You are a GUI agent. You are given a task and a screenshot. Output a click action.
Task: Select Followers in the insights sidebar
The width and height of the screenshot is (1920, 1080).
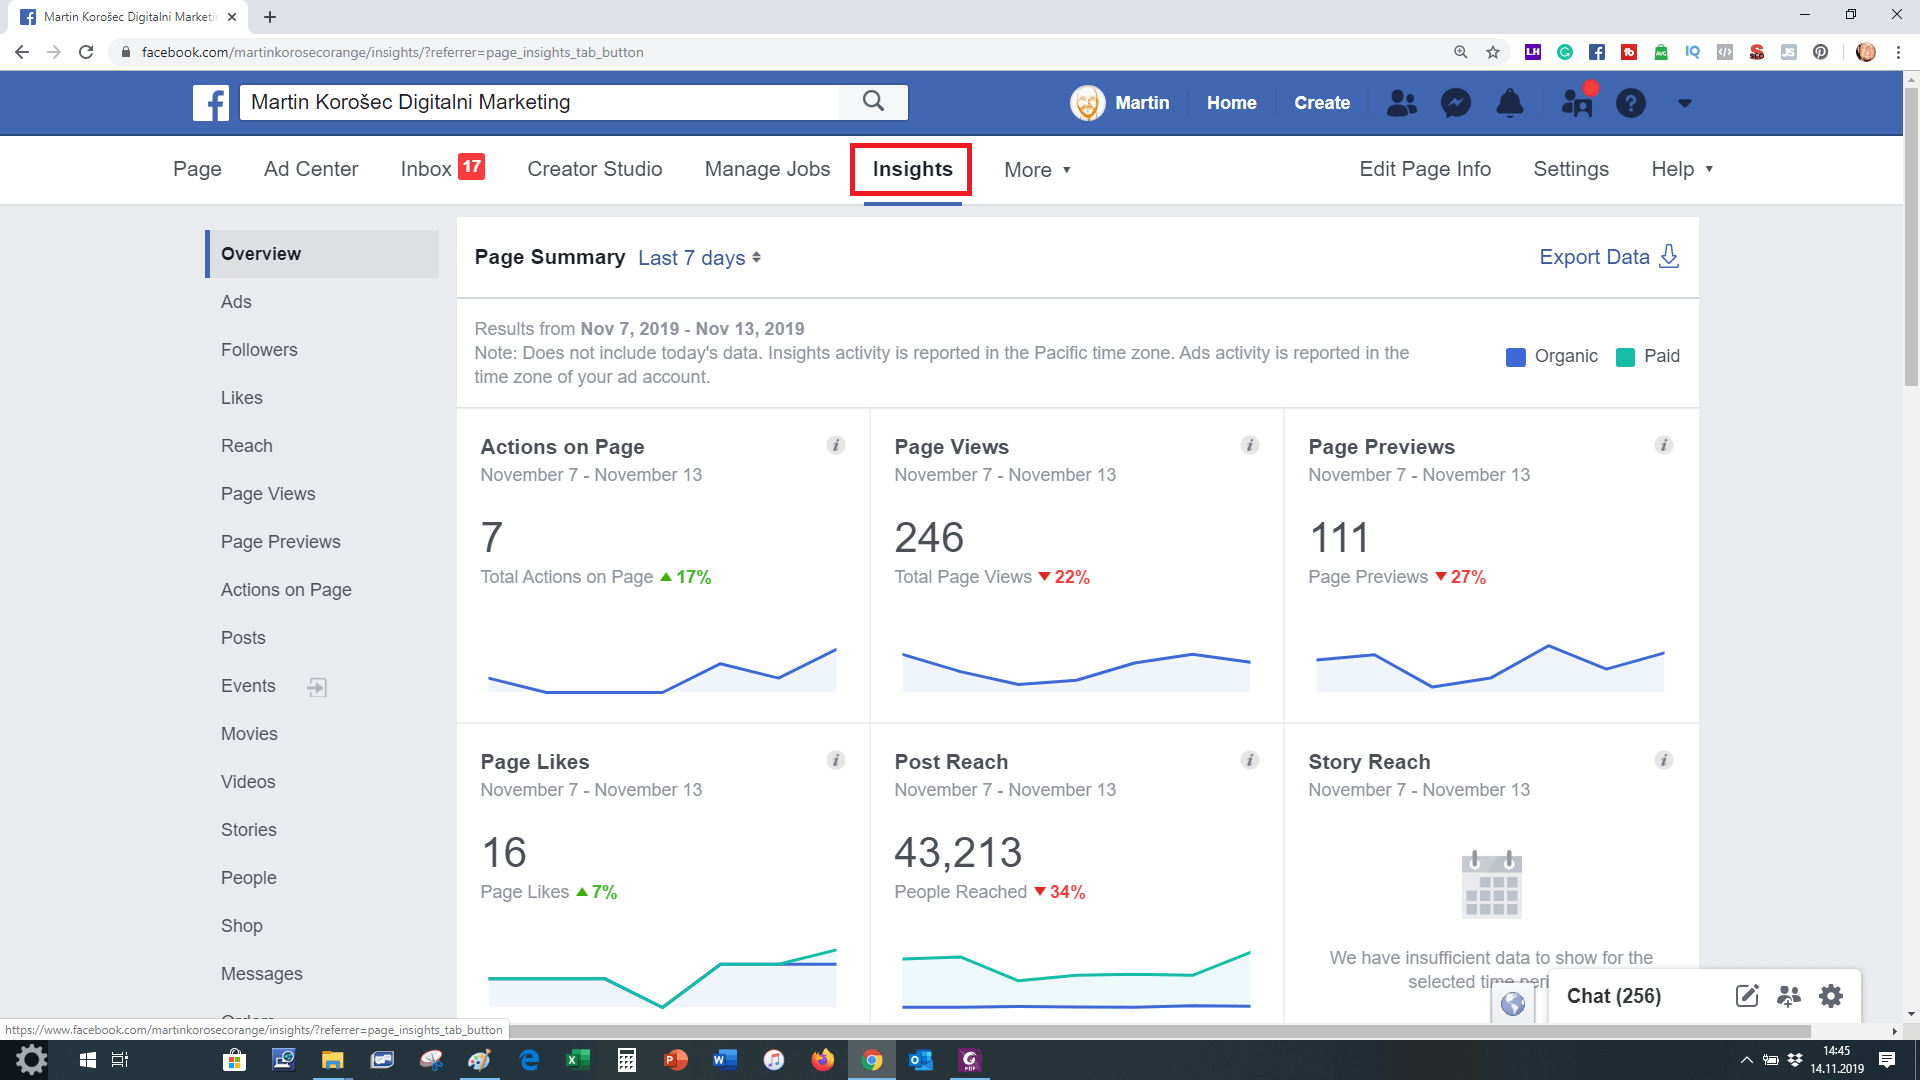tap(259, 350)
